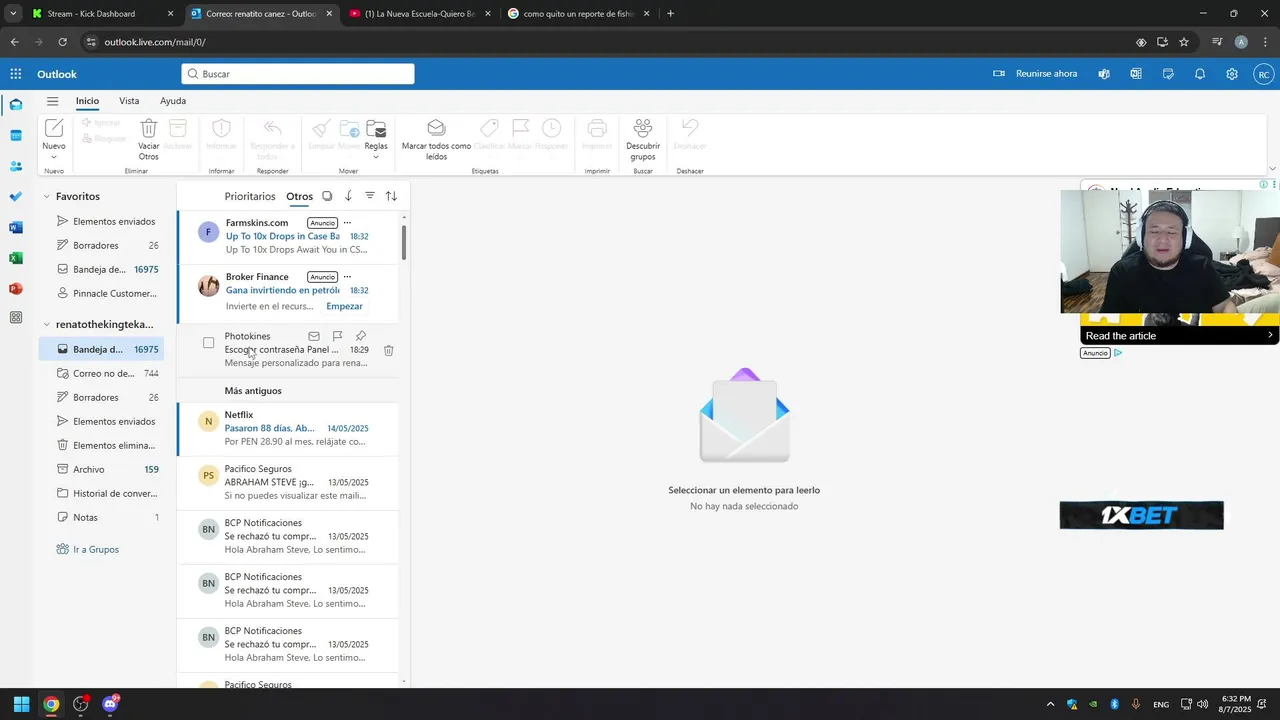The width and height of the screenshot is (1280, 720).
Task: Launch PowerPoint from the sidebar
Action: click(x=16, y=288)
